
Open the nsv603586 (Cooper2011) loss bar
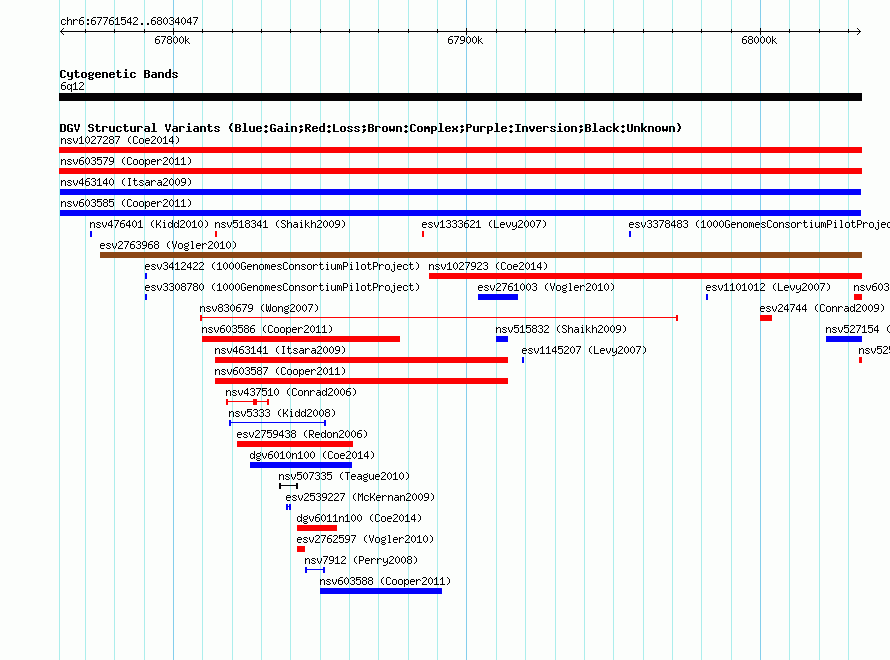point(301,339)
